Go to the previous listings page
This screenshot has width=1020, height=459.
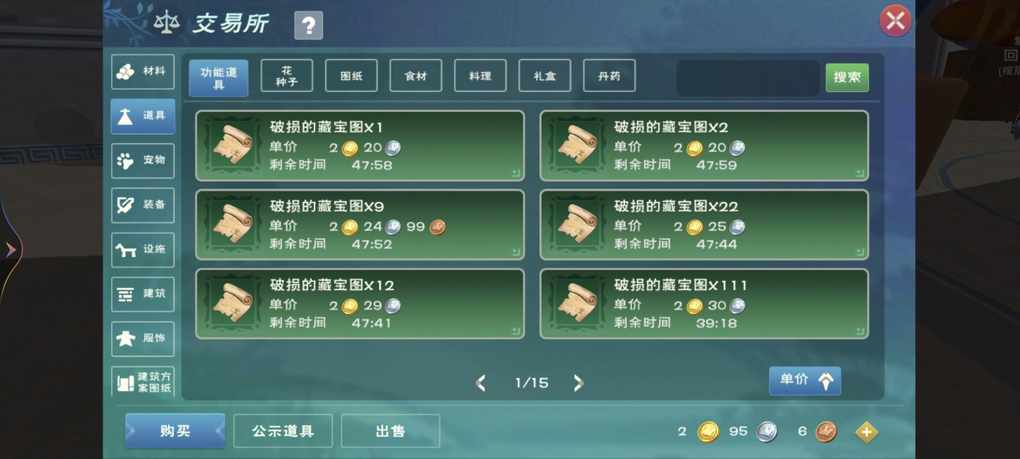(x=481, y=383)
